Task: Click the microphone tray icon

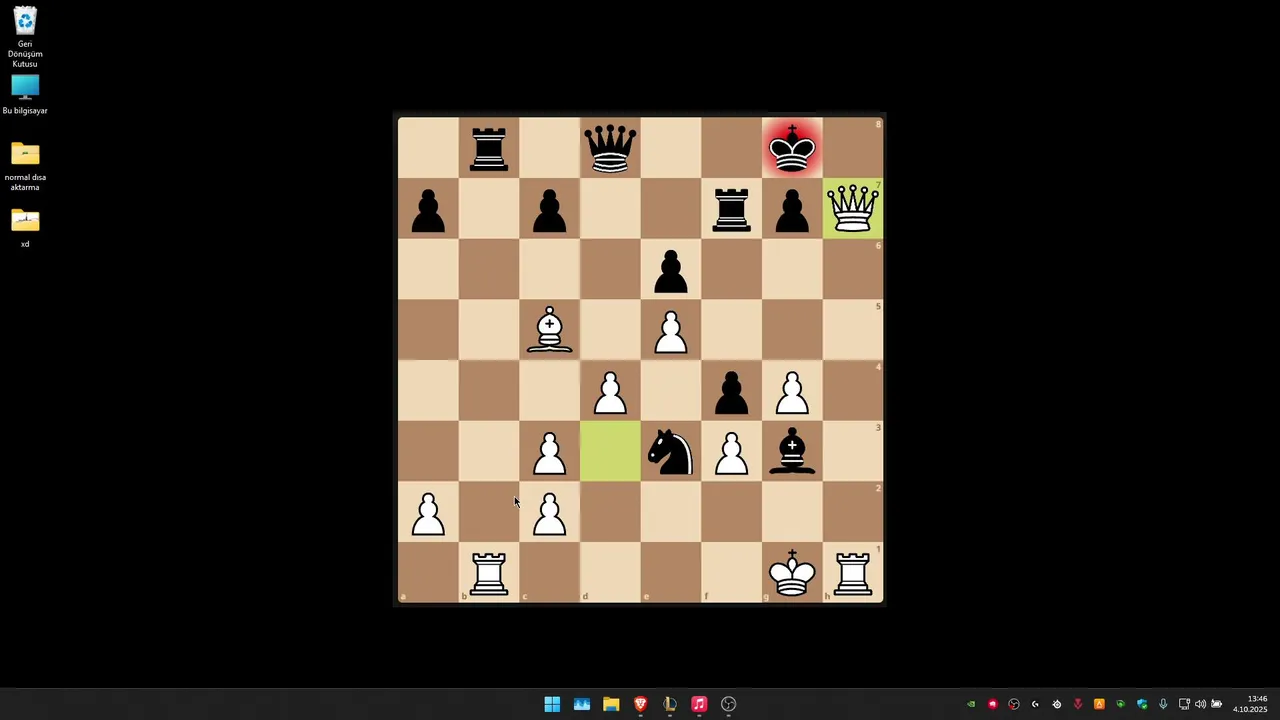Action: (x=1163, y=704)
